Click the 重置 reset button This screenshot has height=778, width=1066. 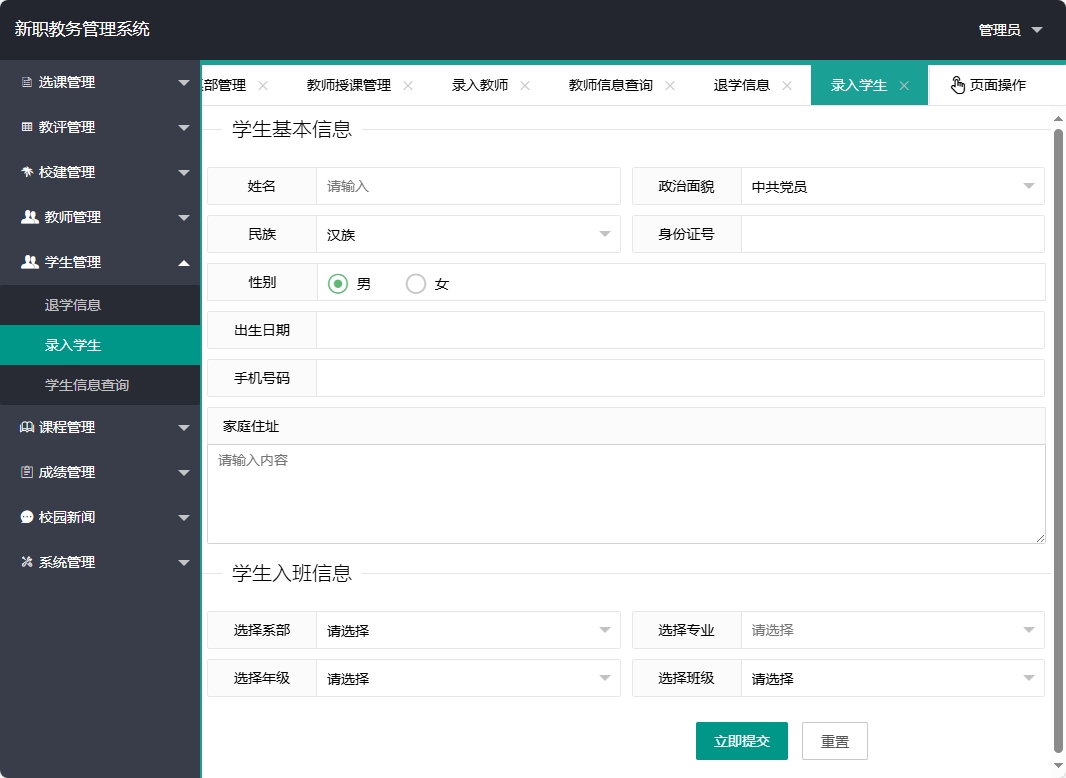pos(835,741)
